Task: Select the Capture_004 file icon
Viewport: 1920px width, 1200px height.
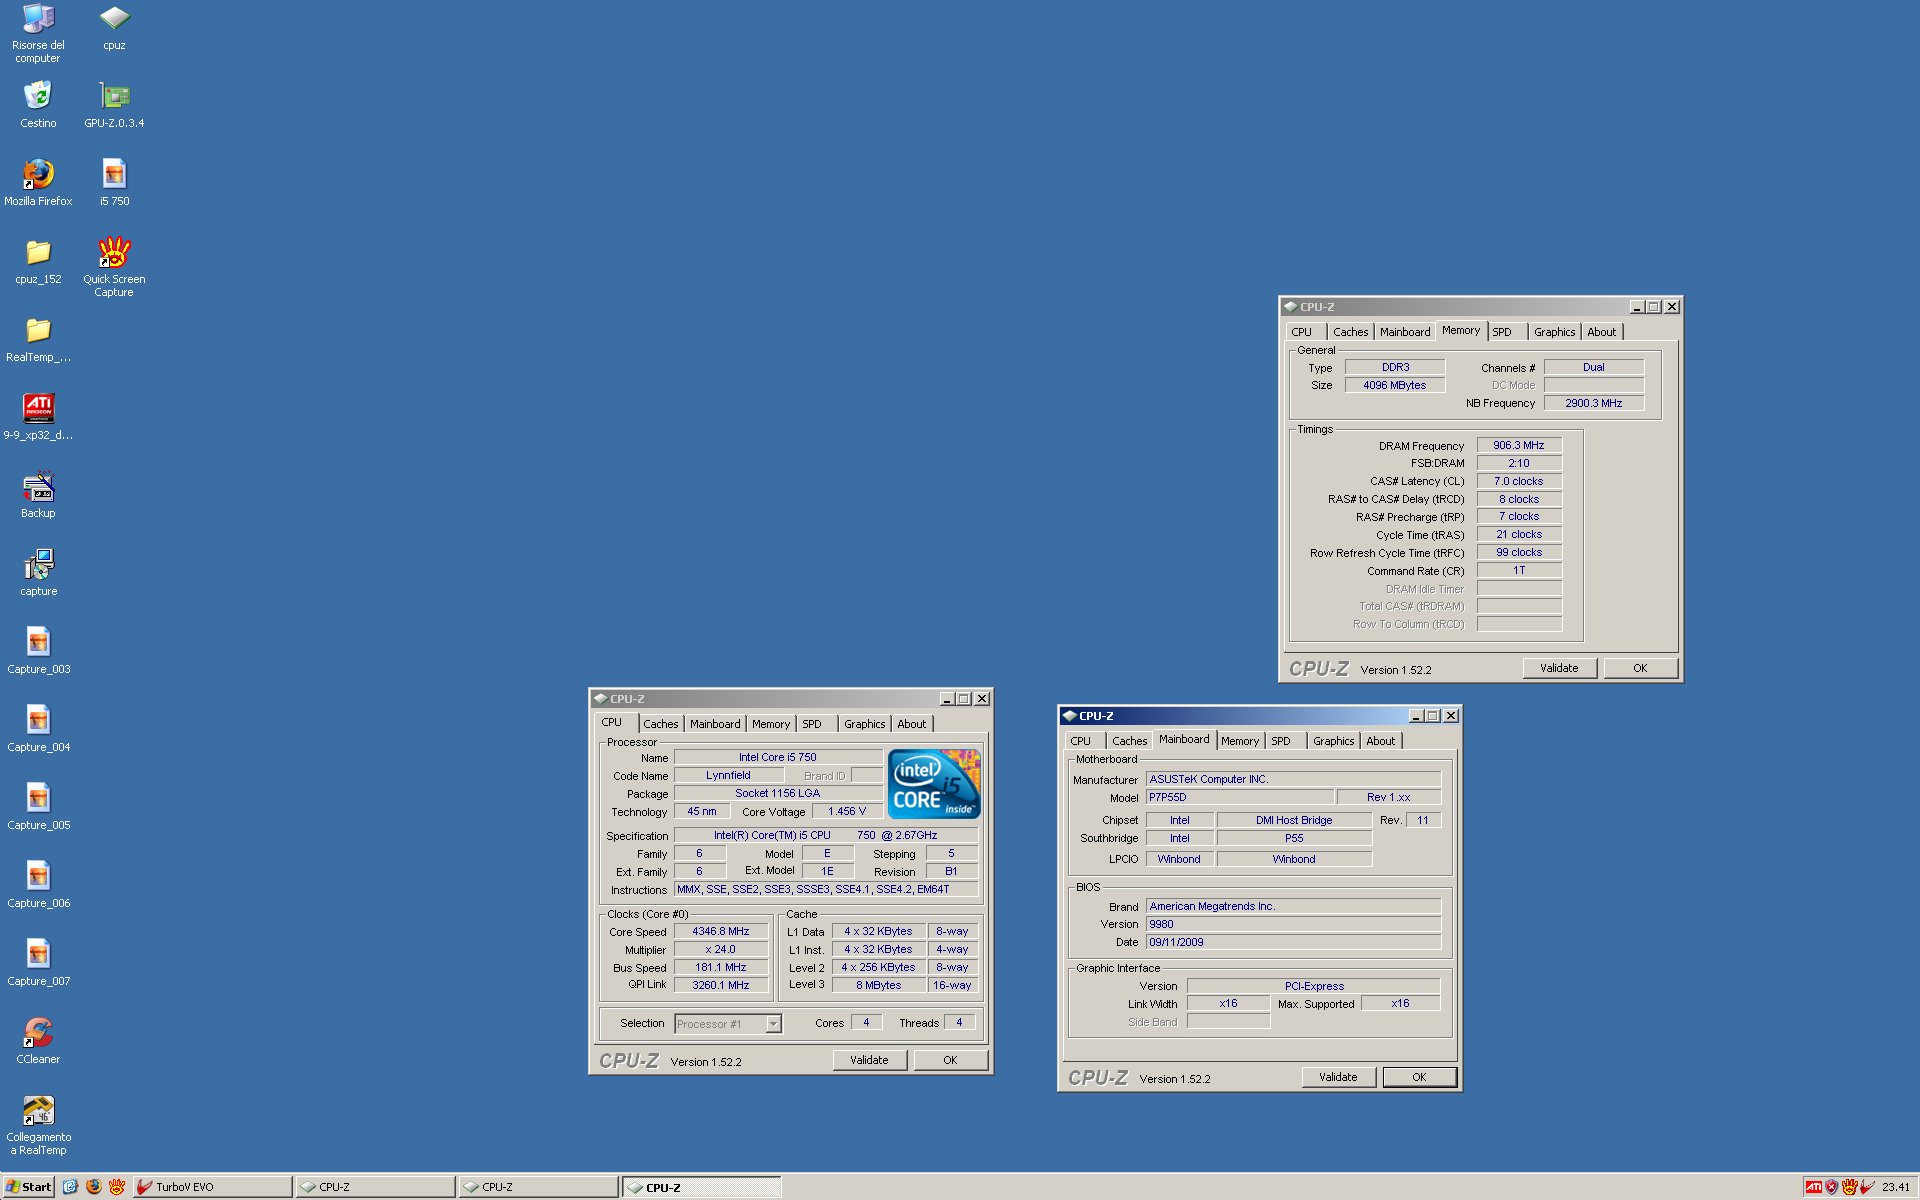Action: click(x=38, y=728)
